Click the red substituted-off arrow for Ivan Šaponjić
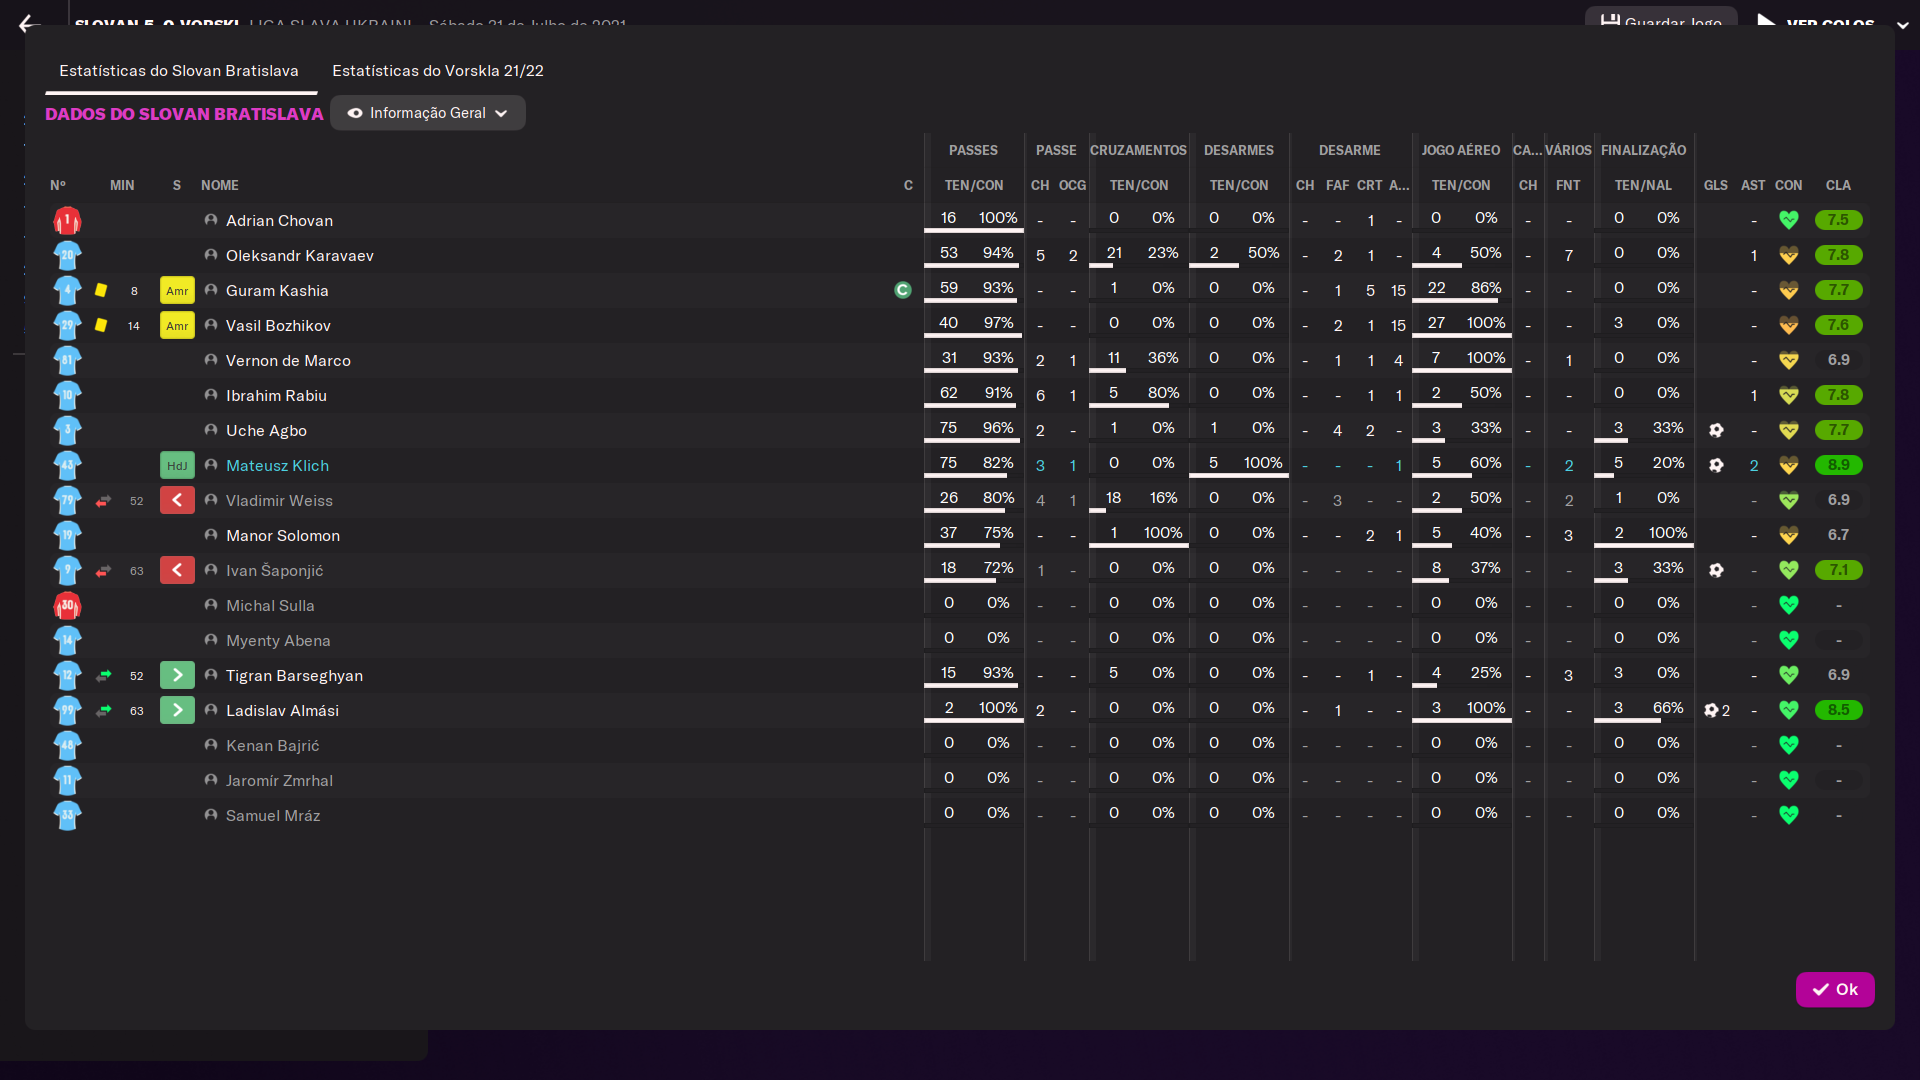The width and height of the screenshot is (1920, 1080). (177, 570)
